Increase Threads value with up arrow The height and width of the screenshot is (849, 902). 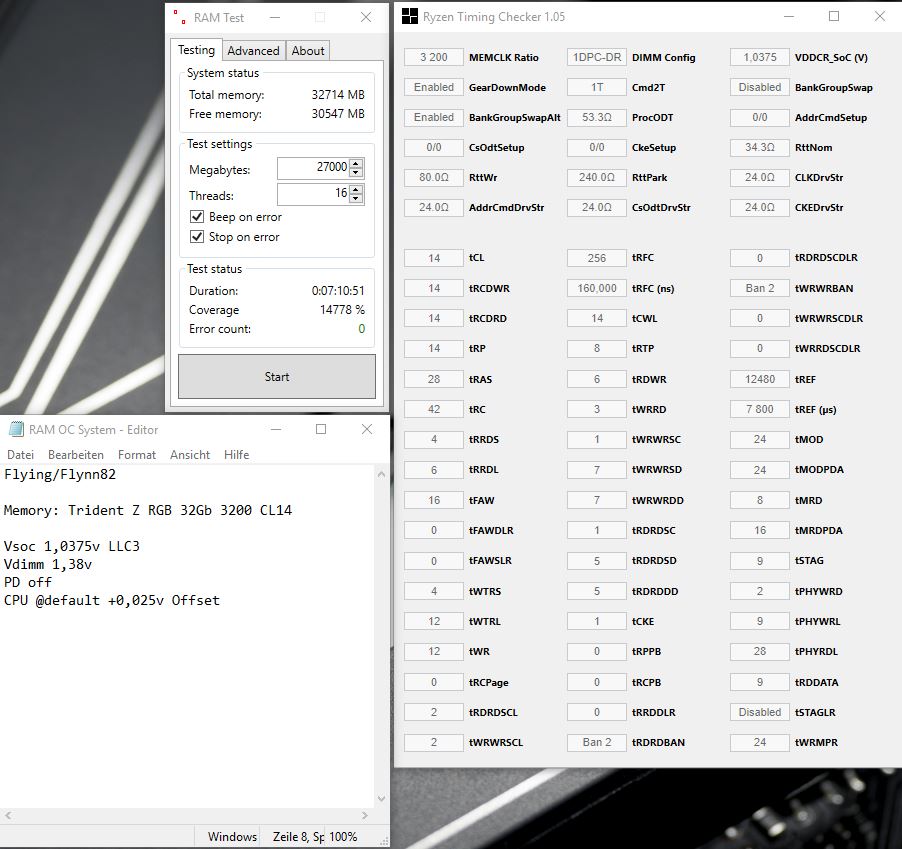pyautogui.click(x=356, y=189)
